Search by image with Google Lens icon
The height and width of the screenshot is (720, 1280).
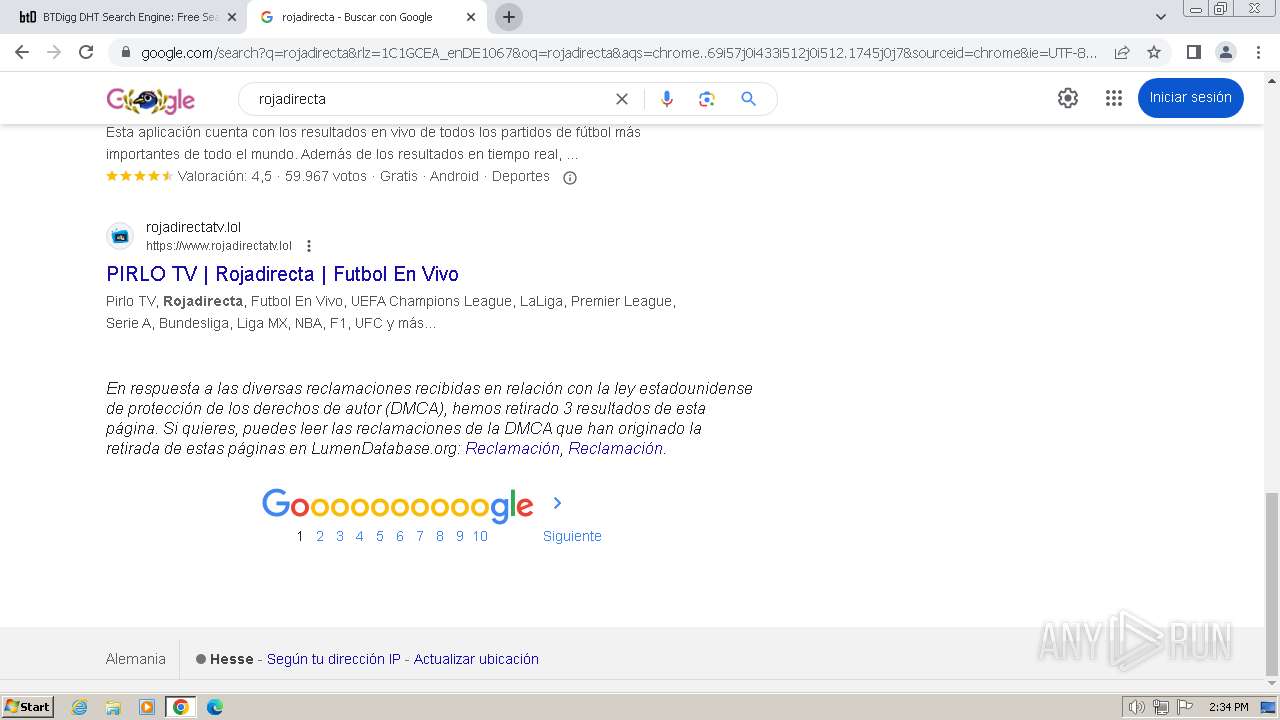click(x=707, y=99)
